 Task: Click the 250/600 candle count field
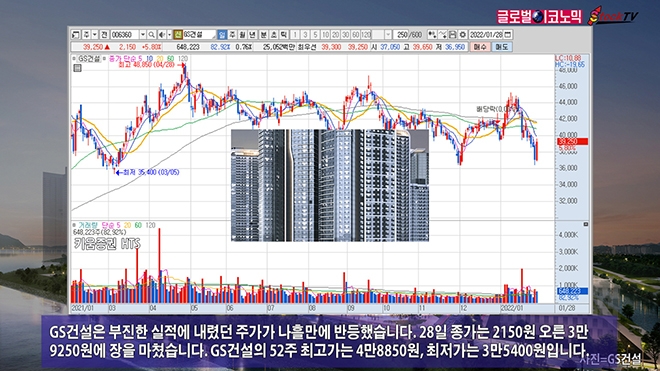click(x=409, y=35)
